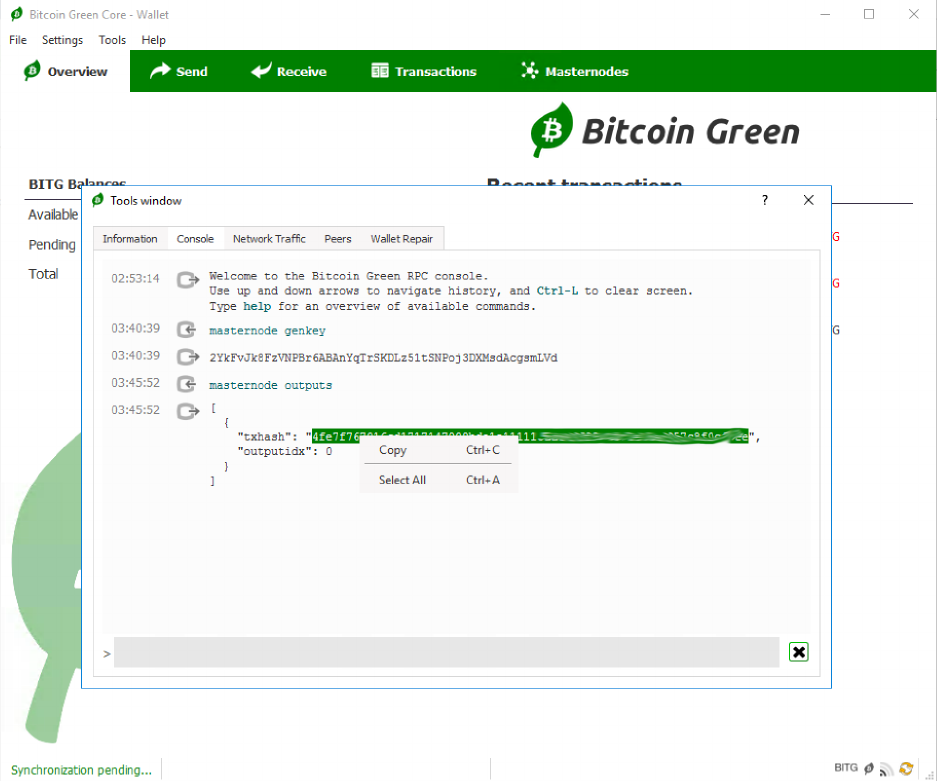The height and width of the screenshot is (781, 937).
Task: Click the Tools window leaf icon
Action: 98,200
